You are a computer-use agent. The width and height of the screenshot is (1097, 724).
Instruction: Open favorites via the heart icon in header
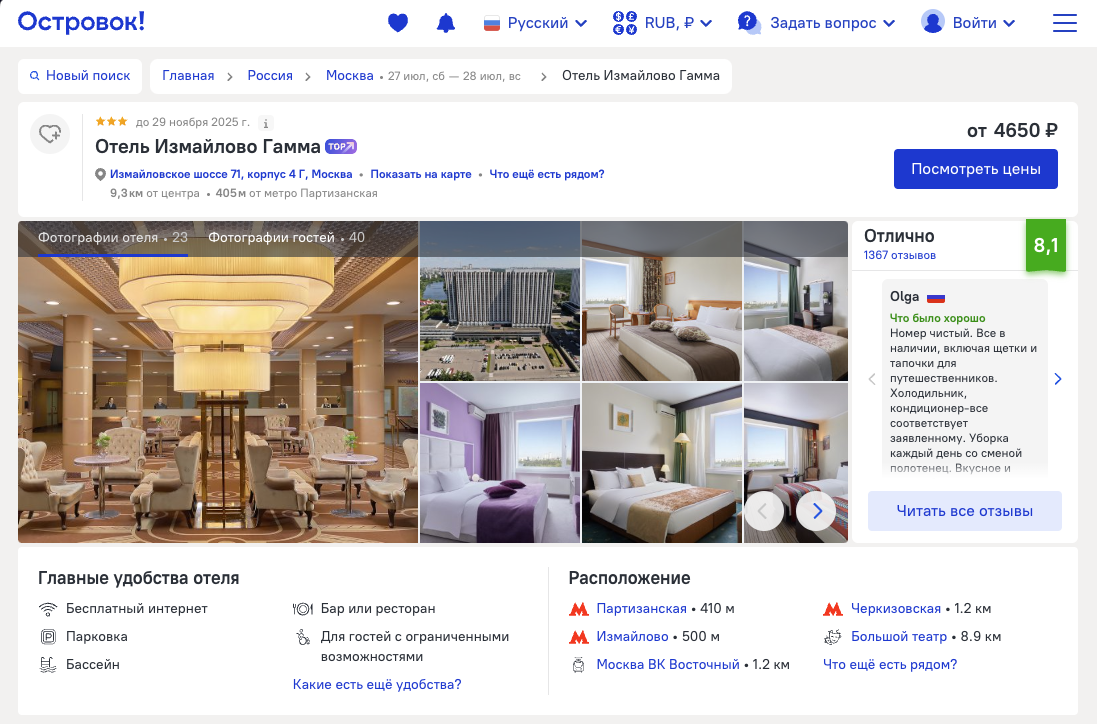(x=397, y=23)
